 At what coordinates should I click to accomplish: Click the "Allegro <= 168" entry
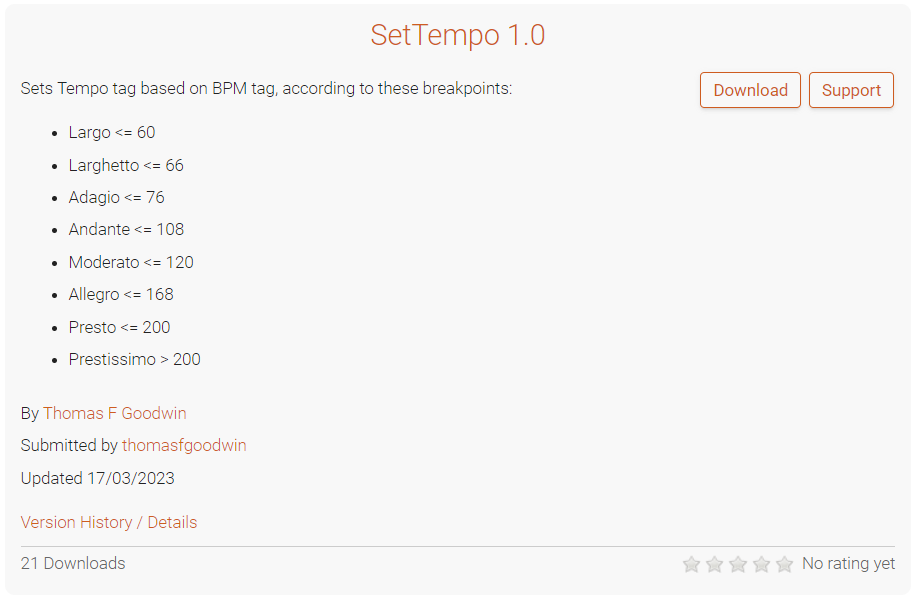[x=121, y=294]
